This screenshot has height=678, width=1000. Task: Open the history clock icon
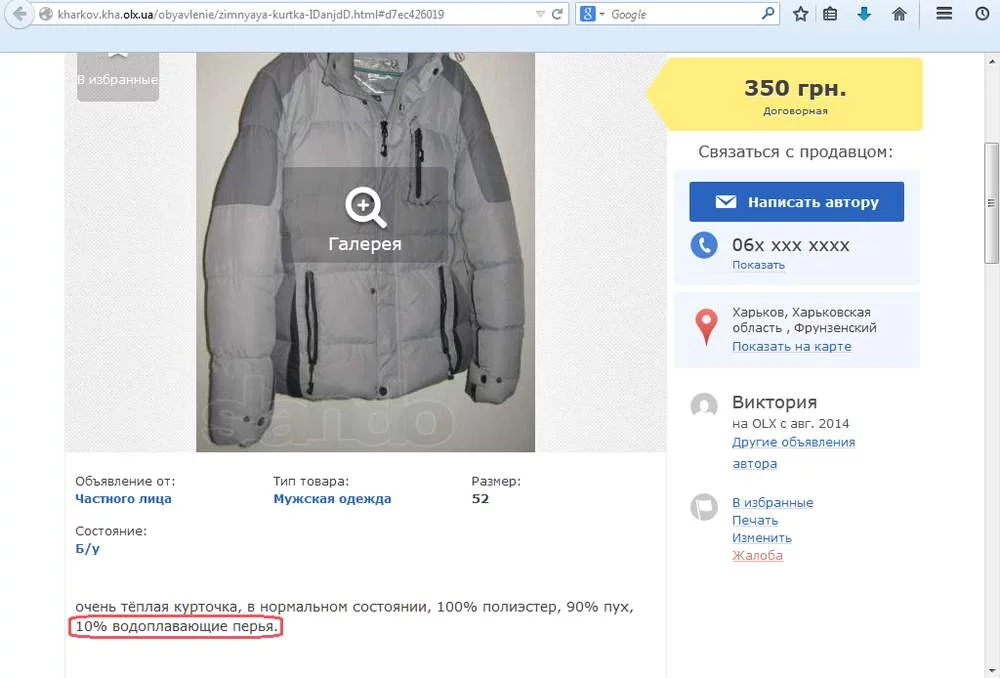coord(982,15)
